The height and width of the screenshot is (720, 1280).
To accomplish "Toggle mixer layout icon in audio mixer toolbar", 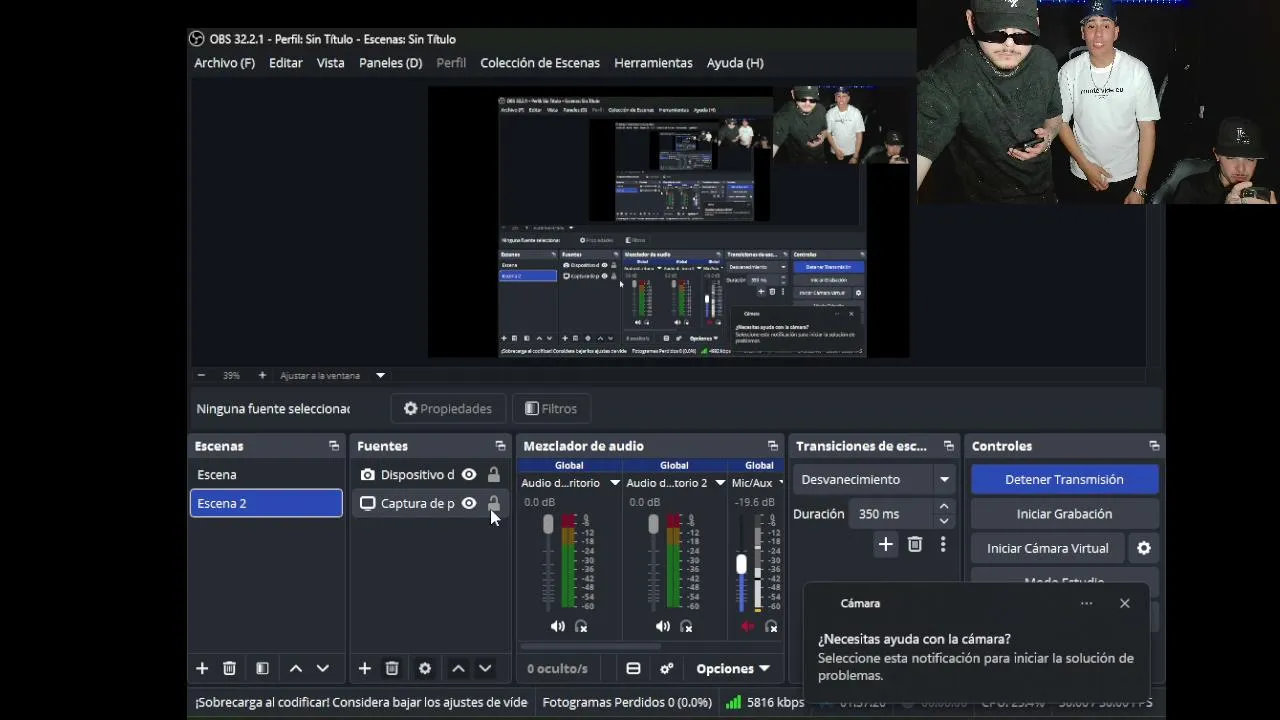I will 633,668.
